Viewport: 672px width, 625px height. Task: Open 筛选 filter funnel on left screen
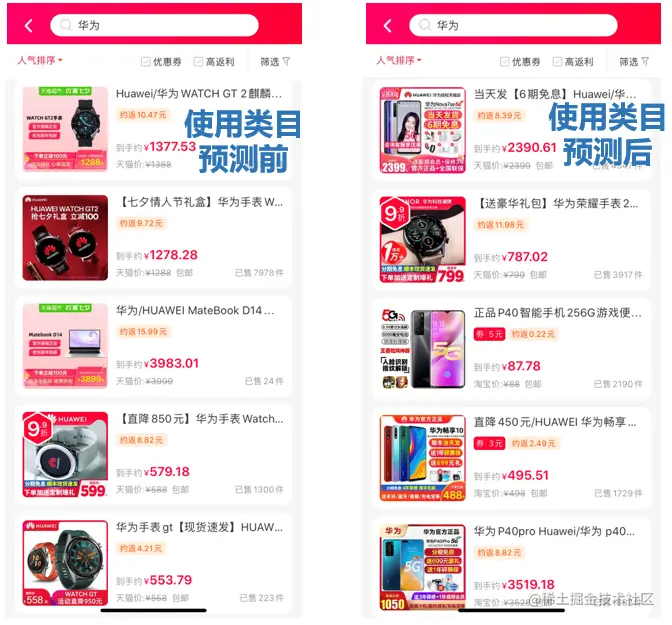pos(275,62)
